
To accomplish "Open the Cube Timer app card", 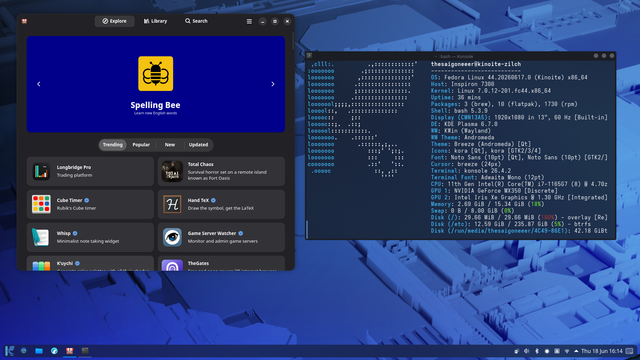I will (x=90, y=204).
